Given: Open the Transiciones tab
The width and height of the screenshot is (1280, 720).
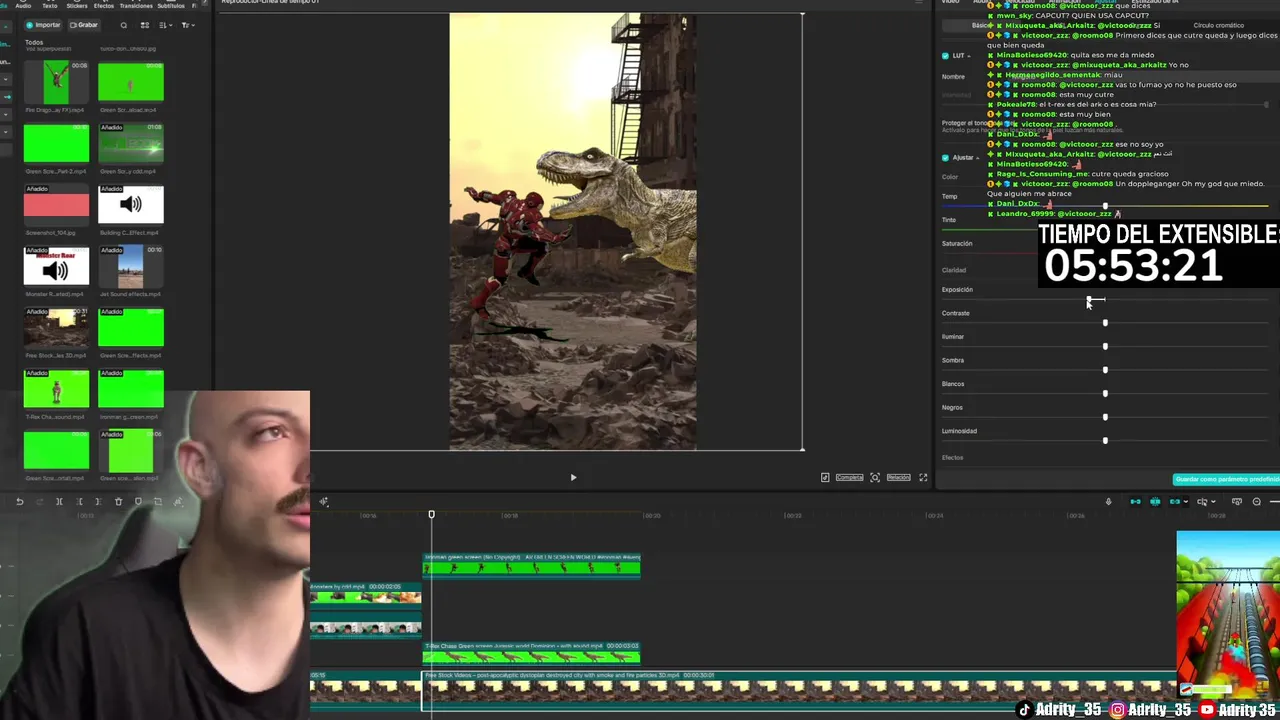Looking at the screenshot, I should coord(136,5).
